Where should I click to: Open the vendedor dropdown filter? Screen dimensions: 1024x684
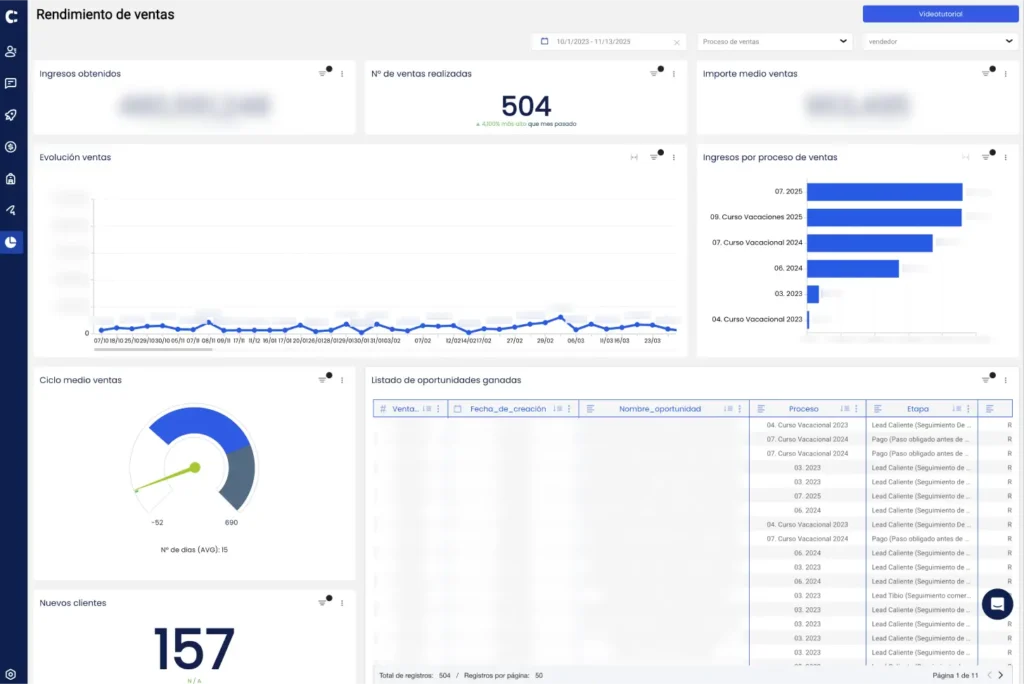(x=940, y=41)
